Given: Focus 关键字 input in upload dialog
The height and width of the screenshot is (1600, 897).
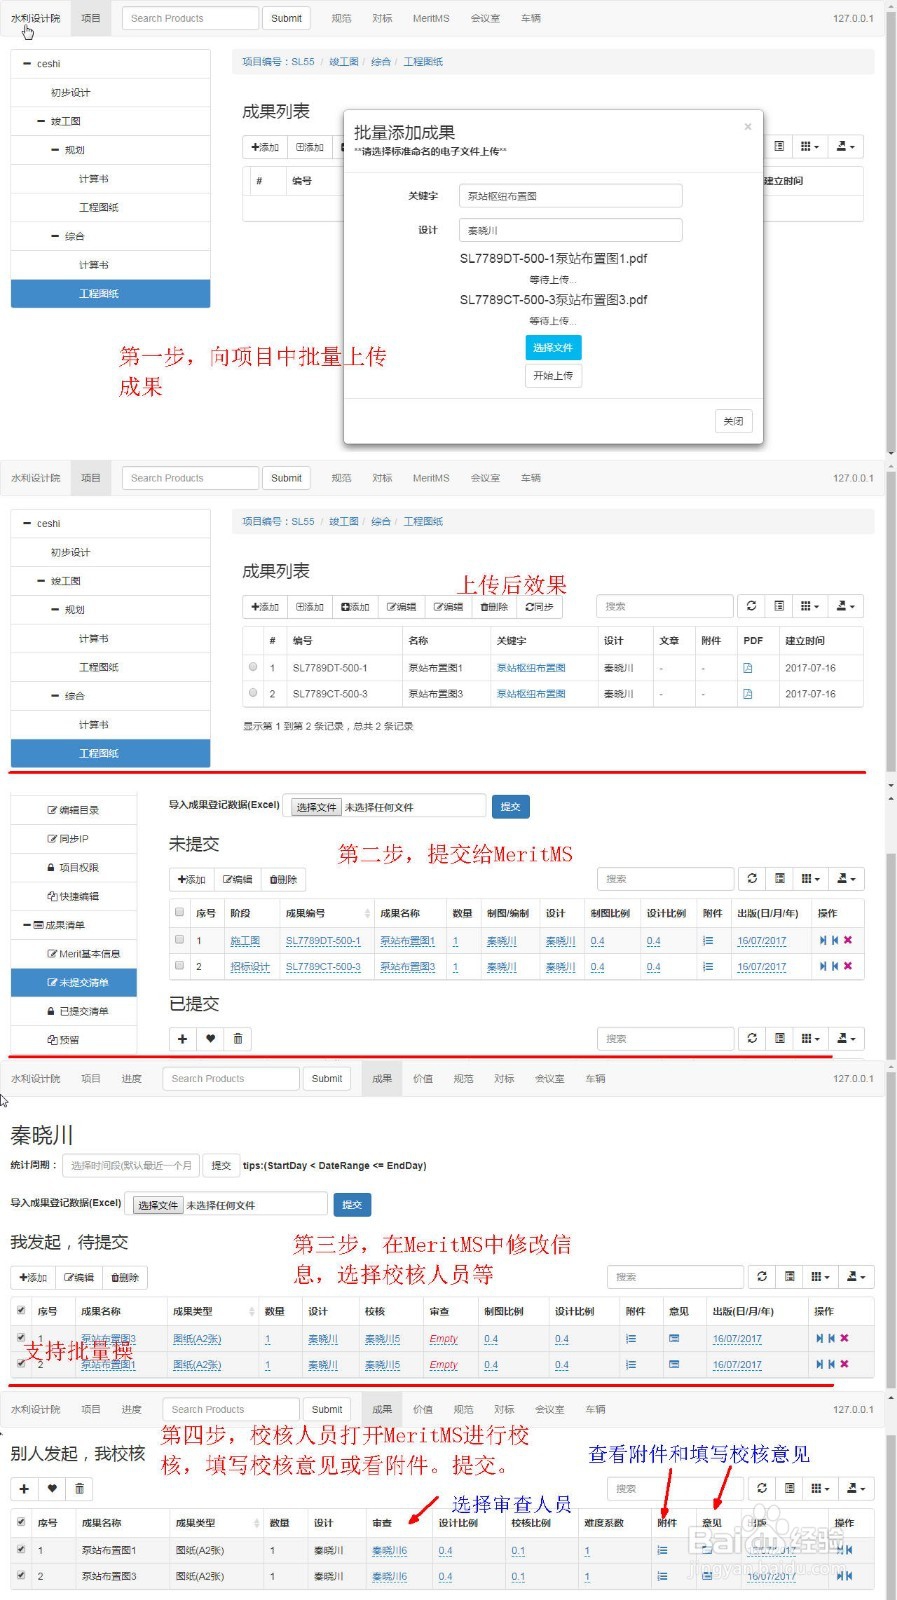Looking at the screenshot, I should [x=571, y=196].
